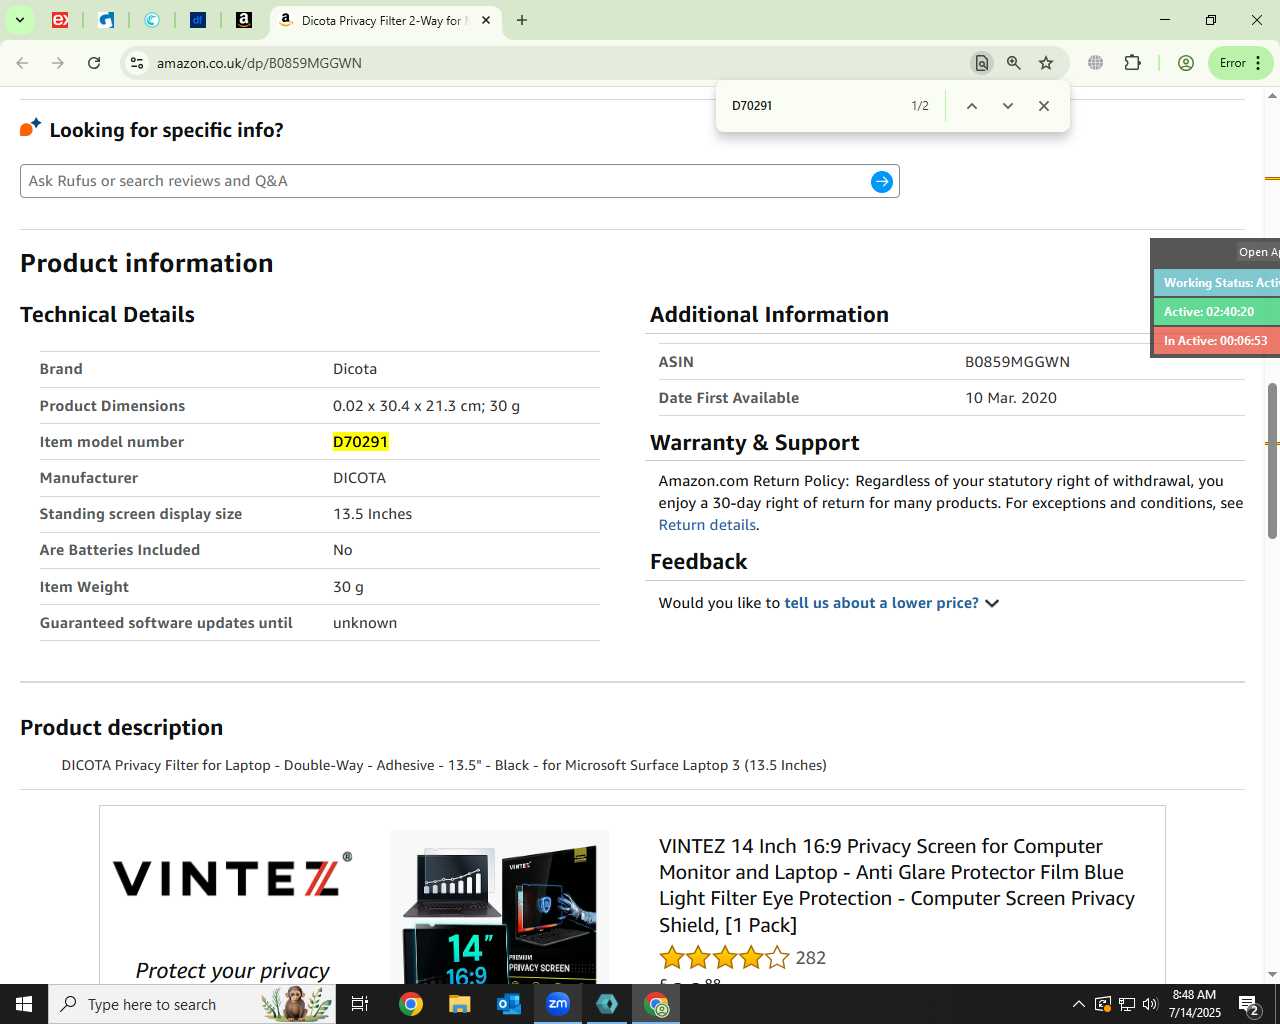The width and height of the screenshot is (1280, 1024).
Task: Open the notification center icon
Action: point(1250,1004)
